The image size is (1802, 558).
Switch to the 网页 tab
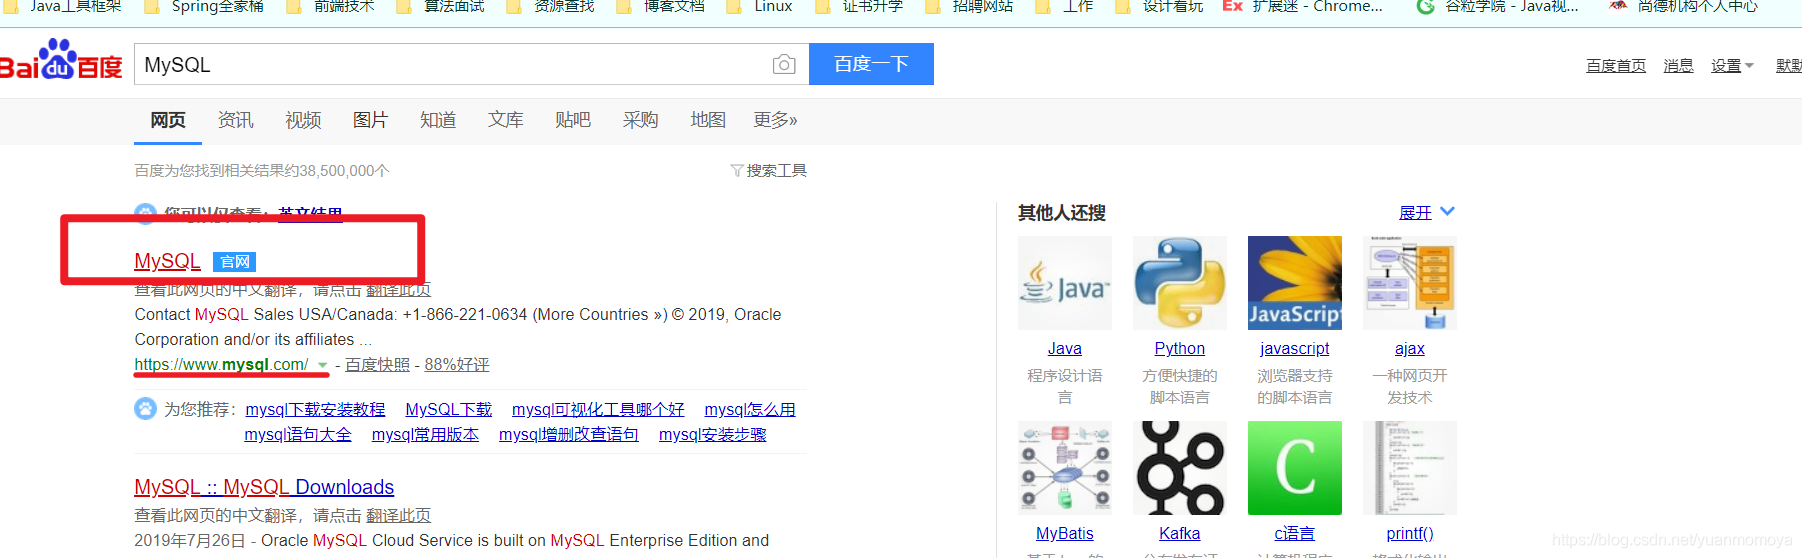(168, 120)
